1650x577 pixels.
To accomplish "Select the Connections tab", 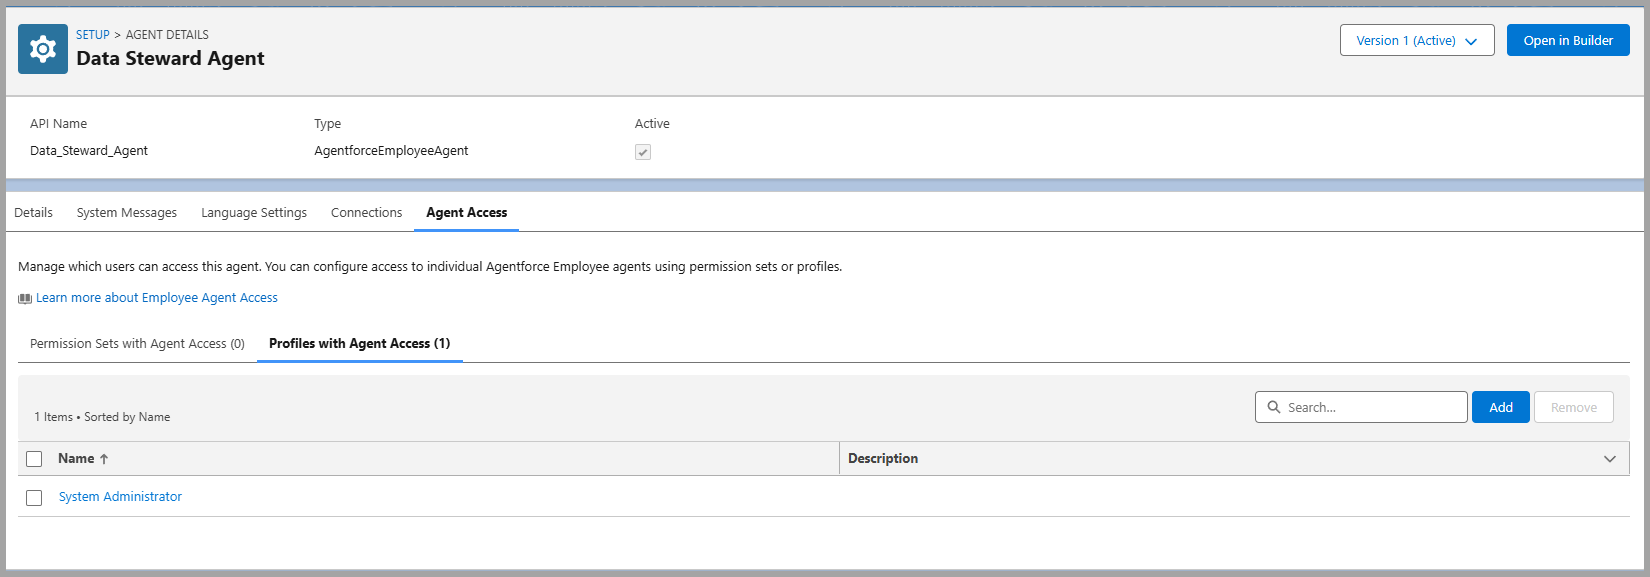I will tap(366, 212).
